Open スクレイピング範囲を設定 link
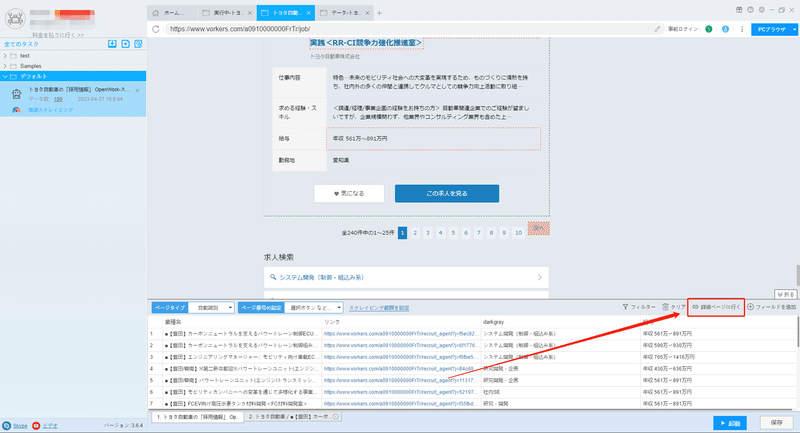 (379, 308)
